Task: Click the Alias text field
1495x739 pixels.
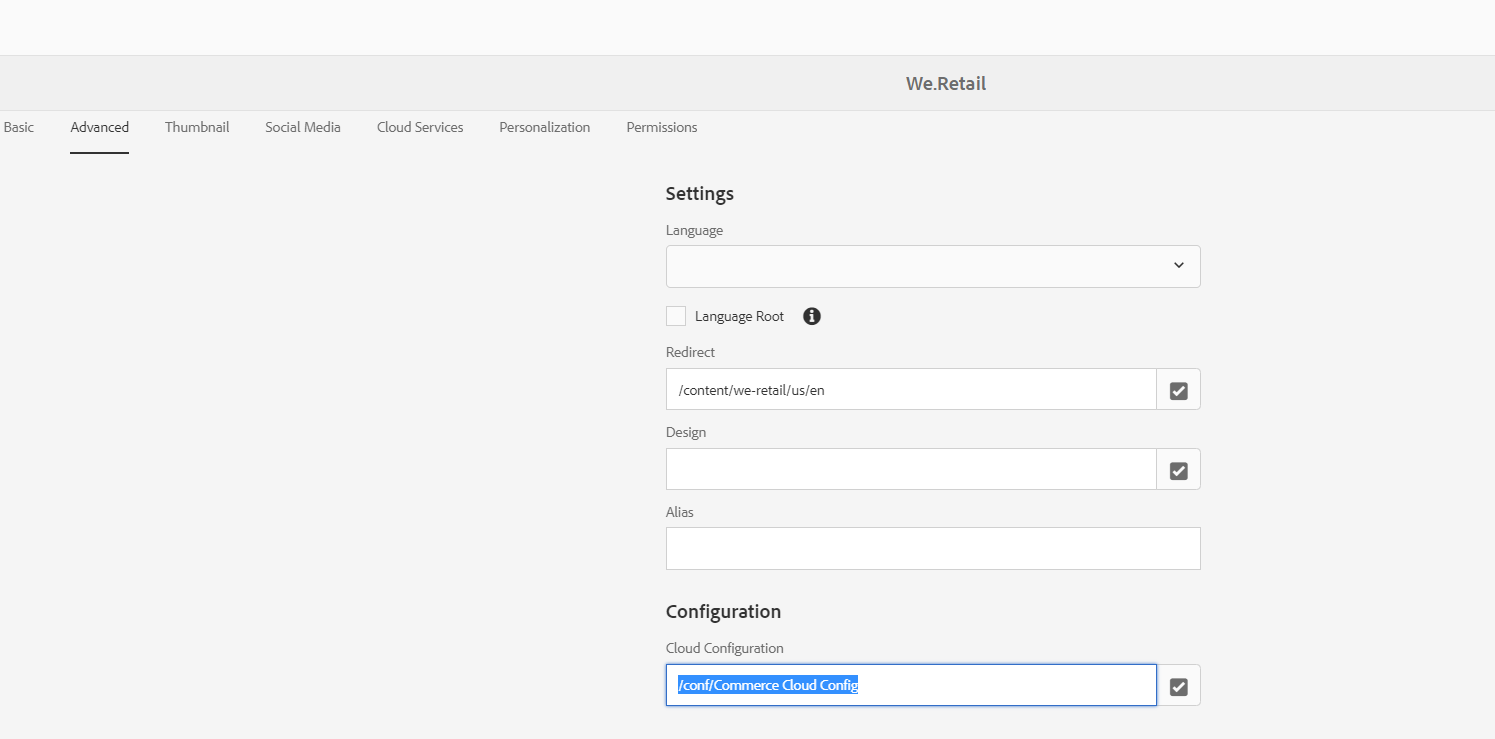Action: click(x=932, y=549)
